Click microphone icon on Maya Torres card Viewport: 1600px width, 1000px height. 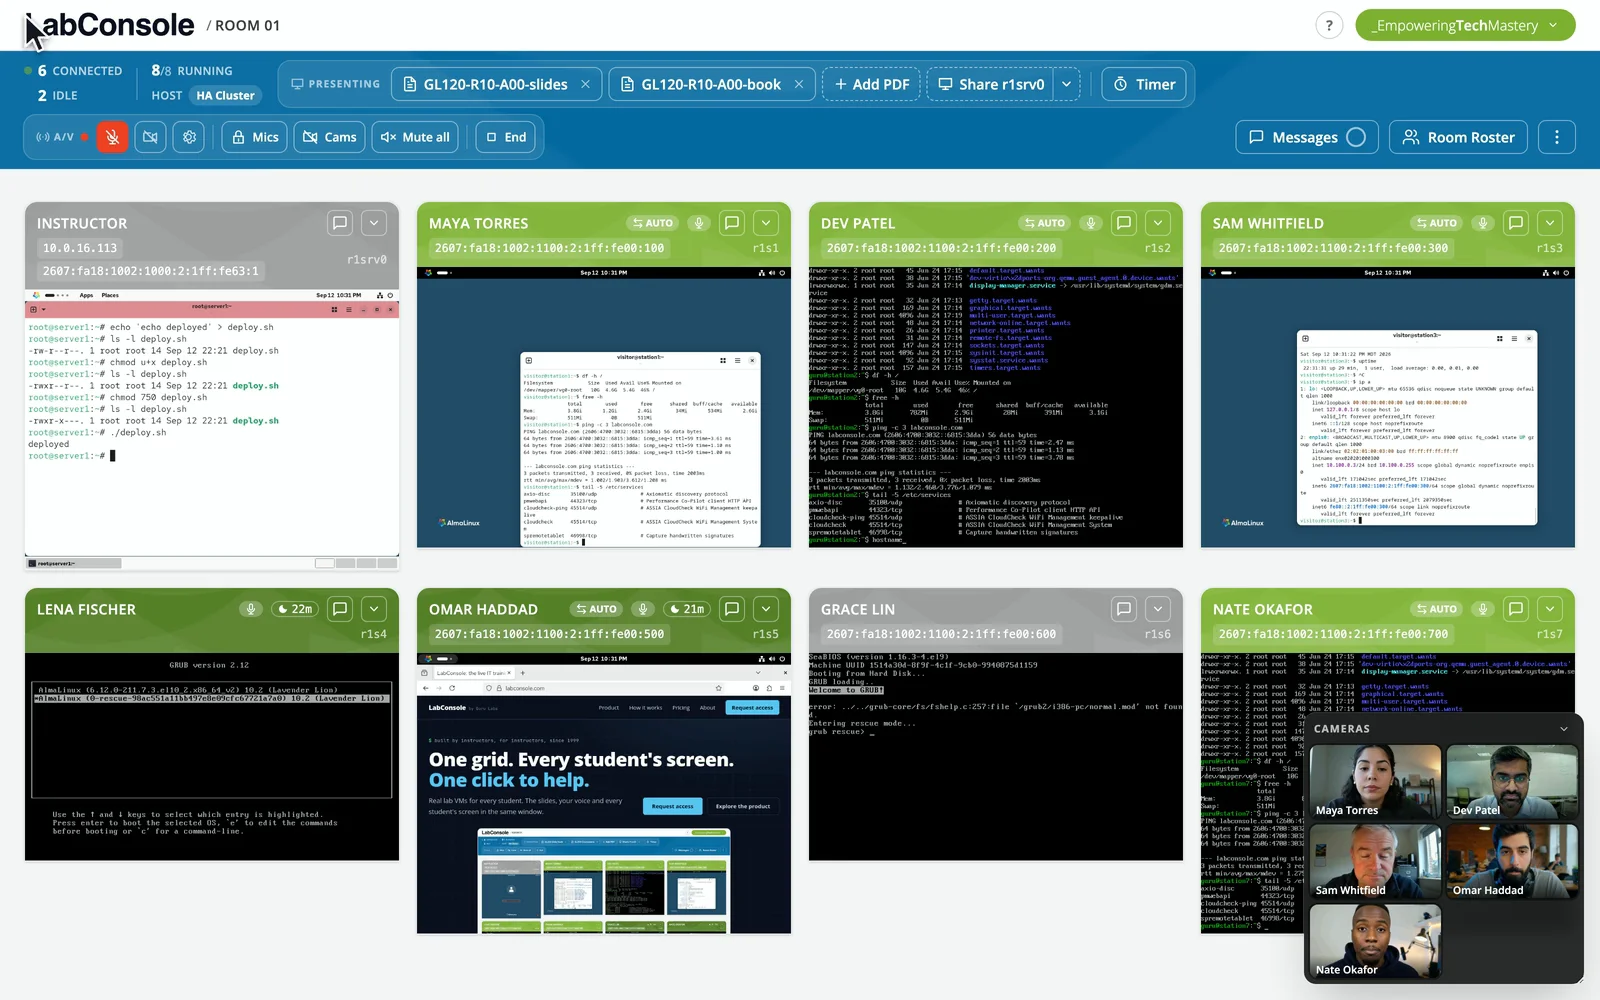(x=699, y=223)
